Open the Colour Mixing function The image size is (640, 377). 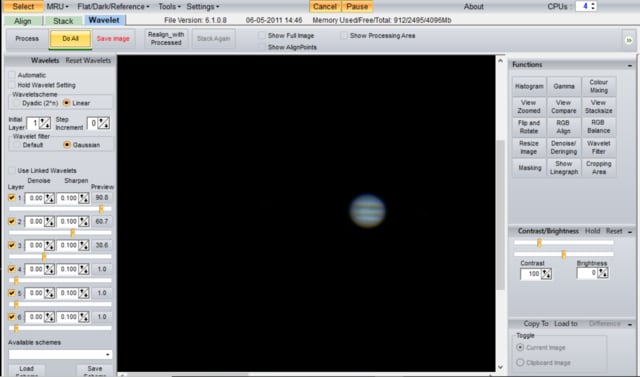click(598, 86)
